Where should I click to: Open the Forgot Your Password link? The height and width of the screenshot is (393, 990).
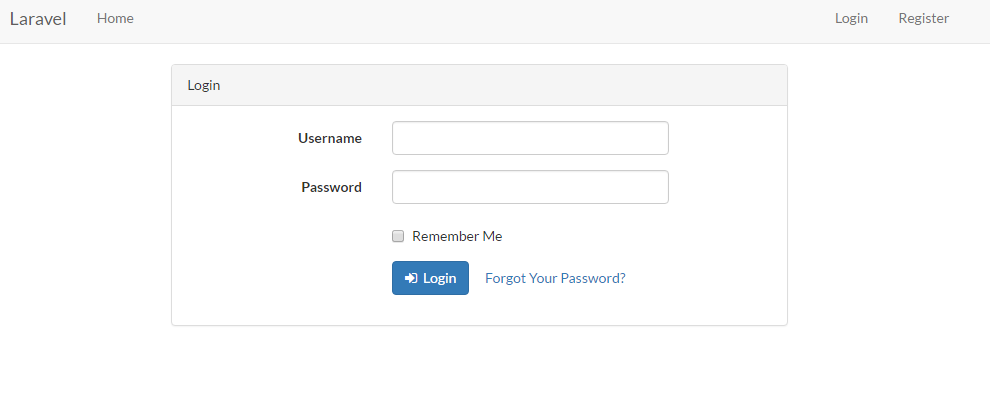555,278
